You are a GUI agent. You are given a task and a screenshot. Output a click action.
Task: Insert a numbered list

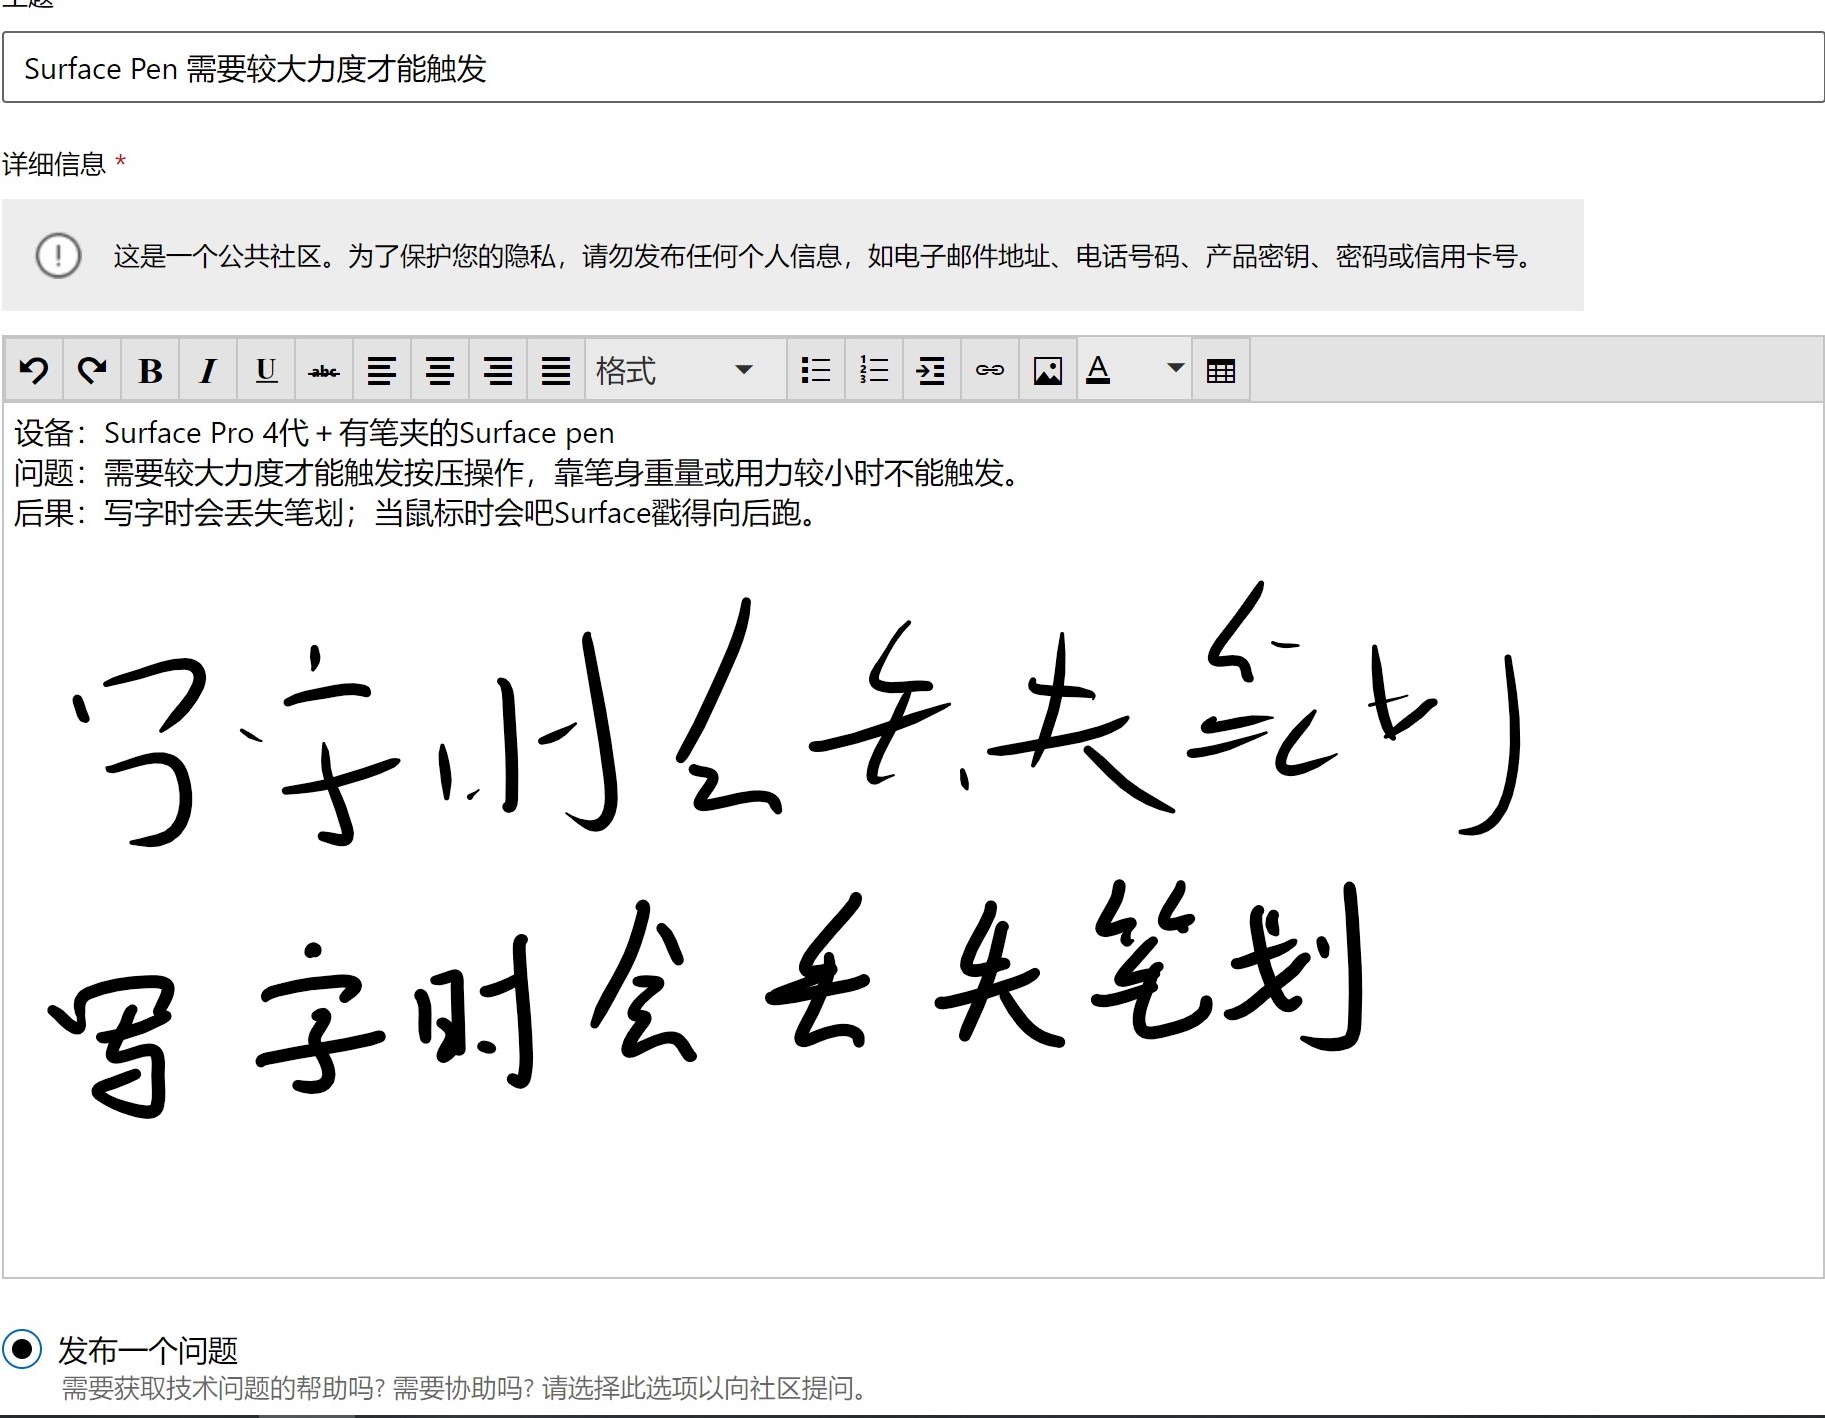874,371
